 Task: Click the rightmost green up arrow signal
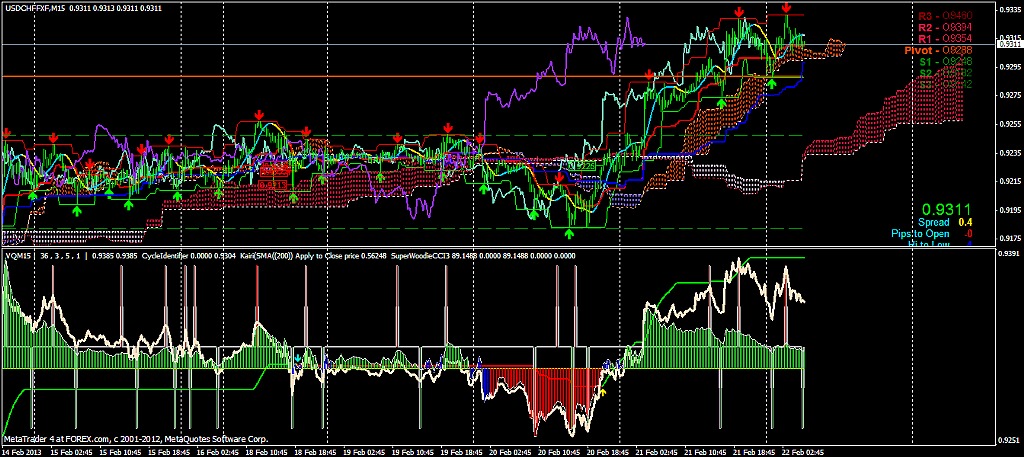(772, 84)
